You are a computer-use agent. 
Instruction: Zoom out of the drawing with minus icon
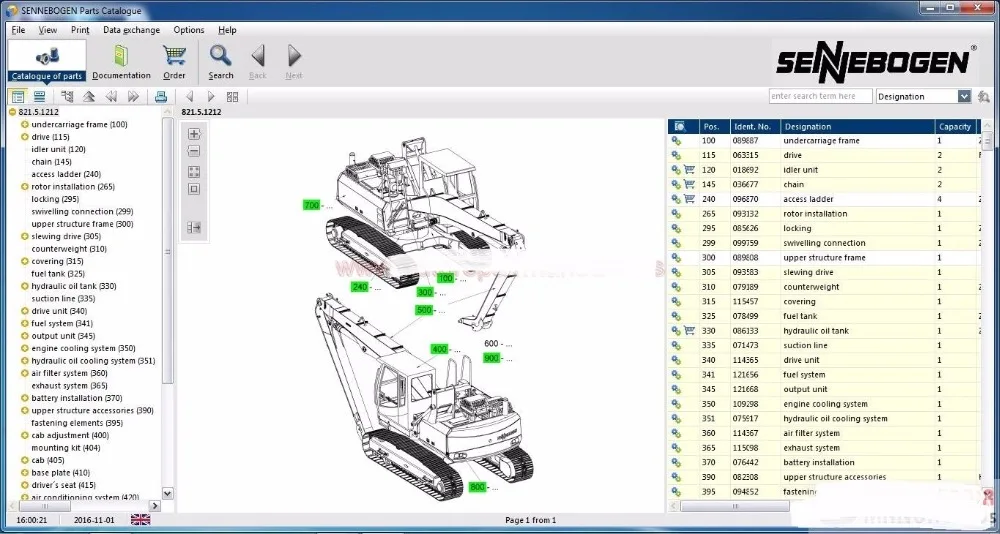(x=195, y=151)
